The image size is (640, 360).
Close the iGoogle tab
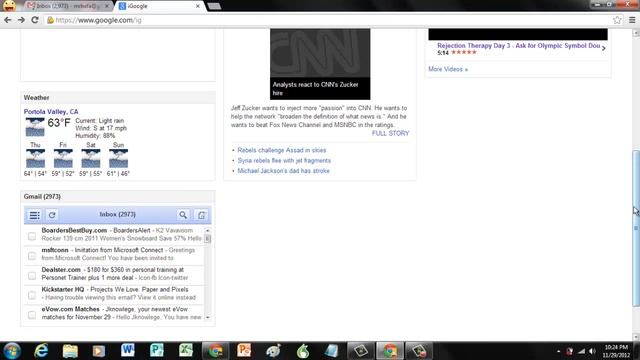198,6
